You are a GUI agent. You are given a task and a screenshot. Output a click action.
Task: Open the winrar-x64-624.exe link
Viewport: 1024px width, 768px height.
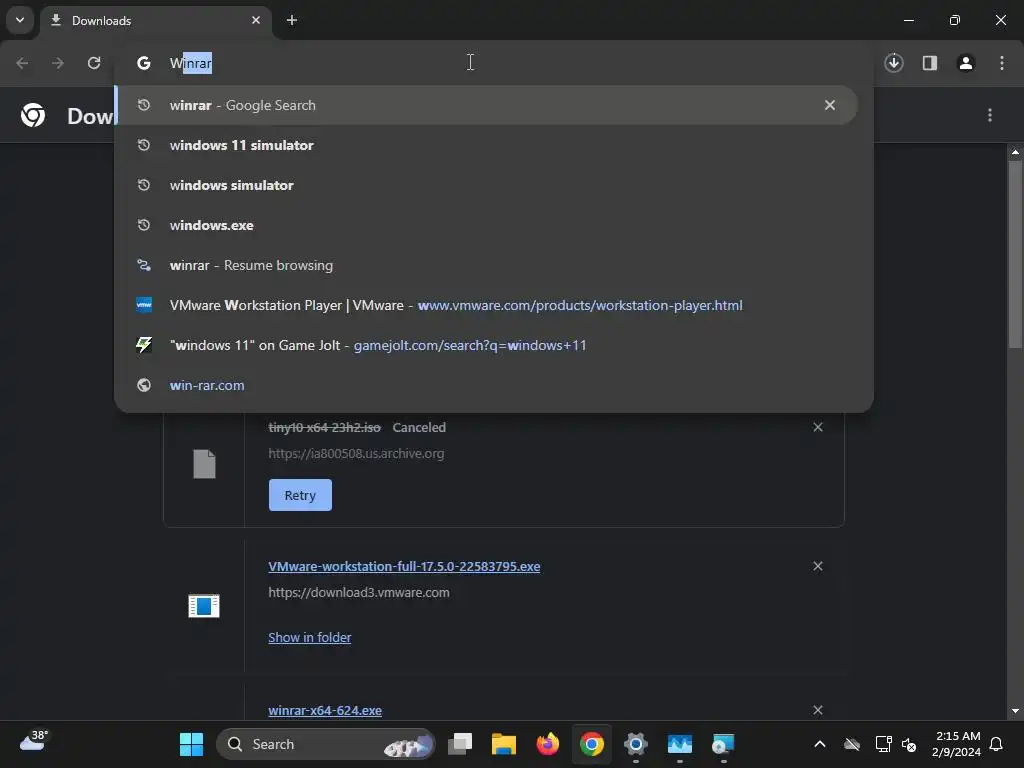pos(325,711)
